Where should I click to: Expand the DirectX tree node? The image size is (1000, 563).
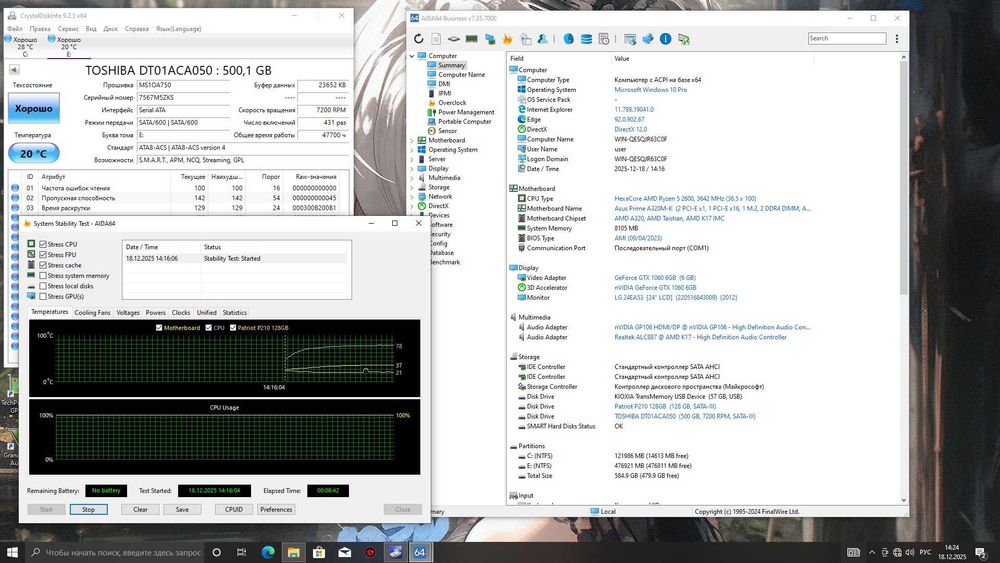[412, 206]
